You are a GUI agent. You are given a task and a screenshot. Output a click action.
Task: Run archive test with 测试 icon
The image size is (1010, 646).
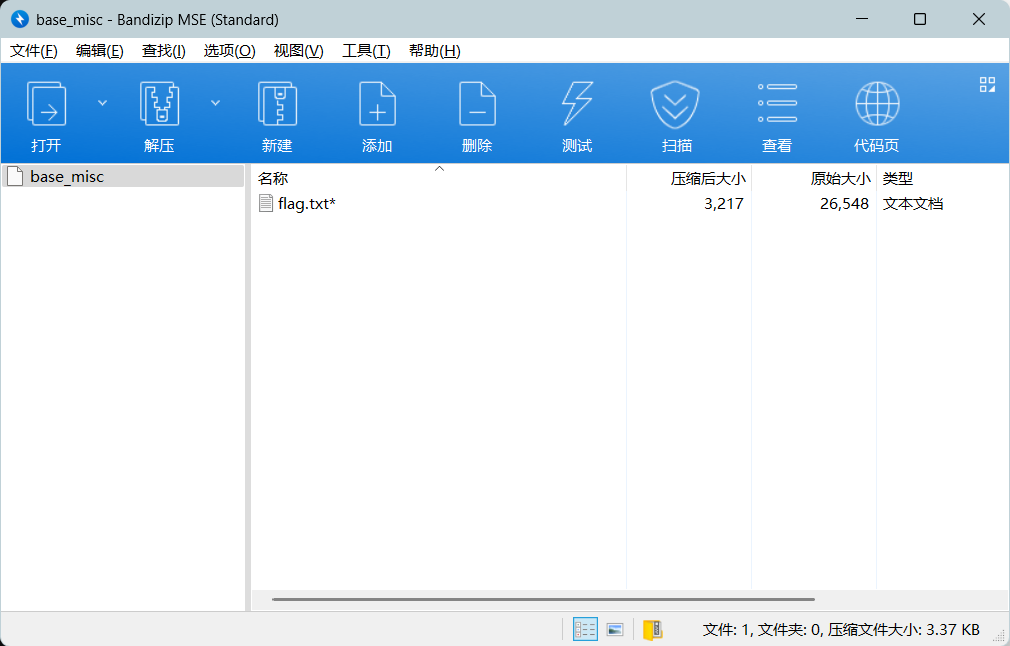[x=577, y=105]
